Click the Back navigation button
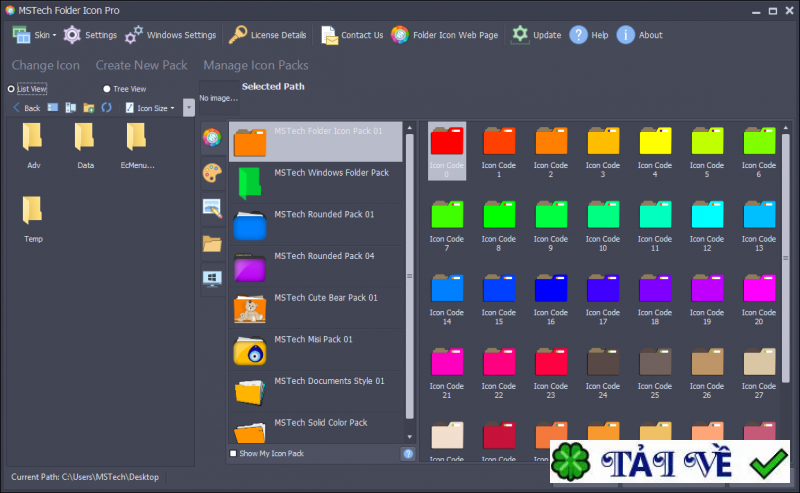The image size is (800, 493). pyautogui.click(x=26, y=107)
